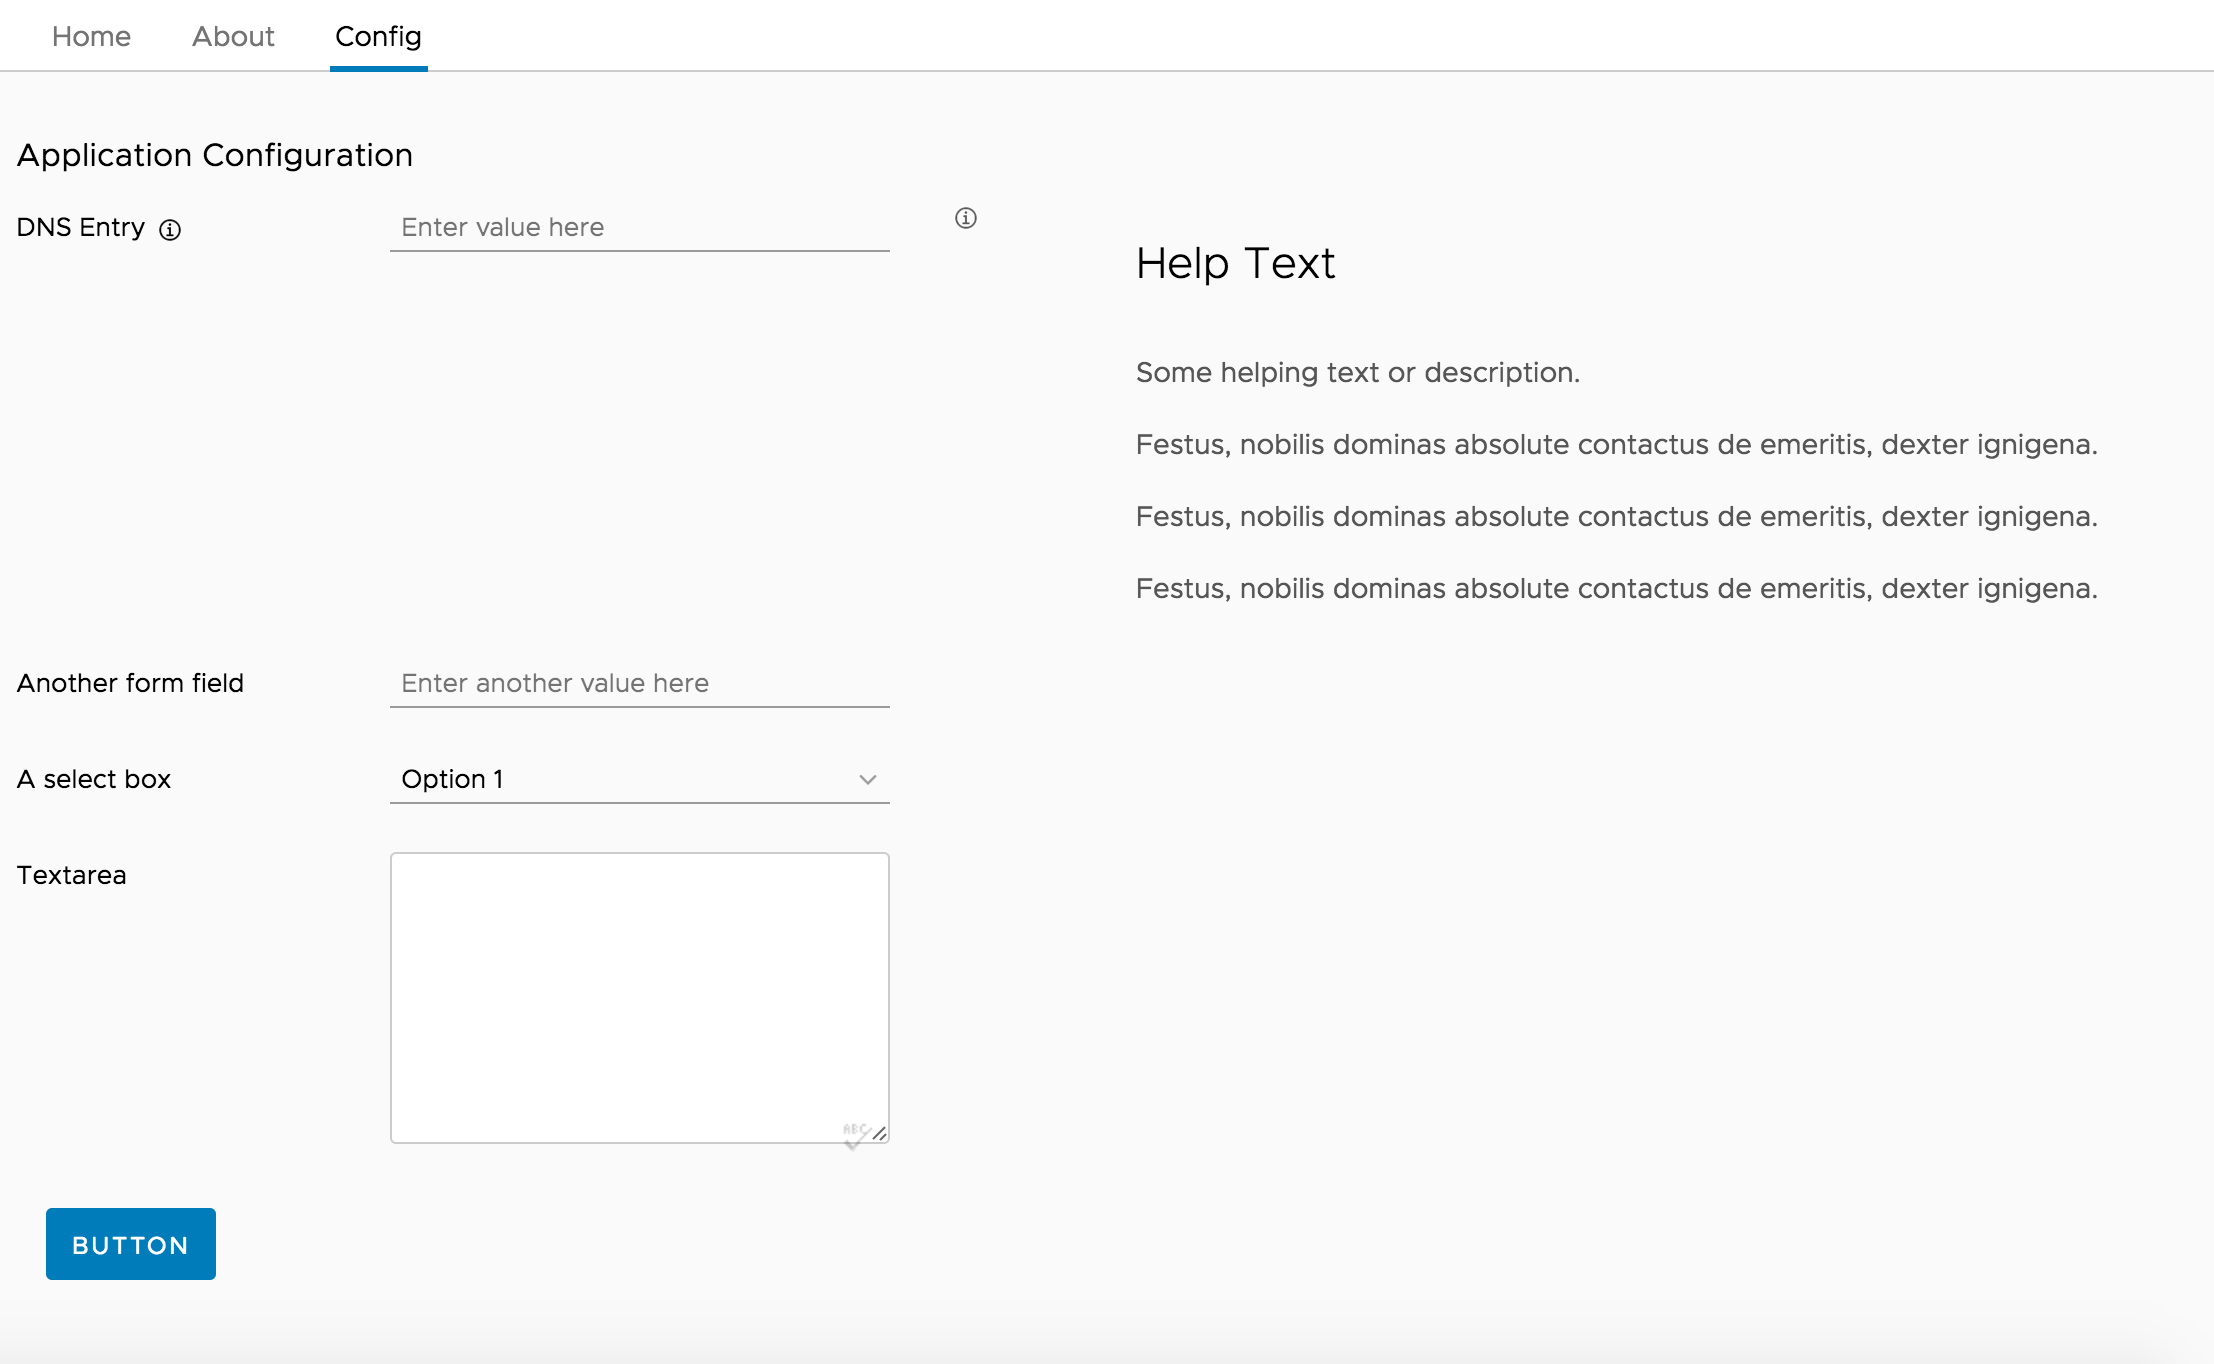Switch to the Home tab
Viewport: 2214px width, 1364px height.
(x=90, y=35)
